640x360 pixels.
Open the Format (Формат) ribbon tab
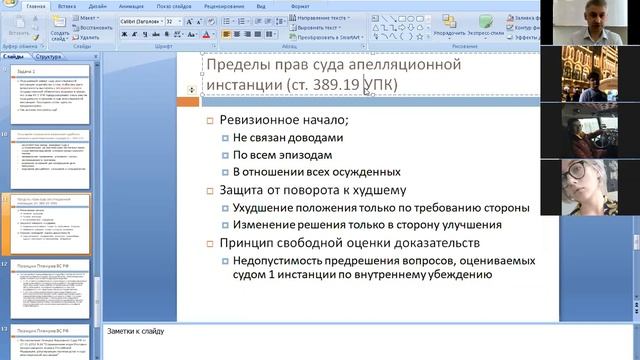(x=300, y=7)
